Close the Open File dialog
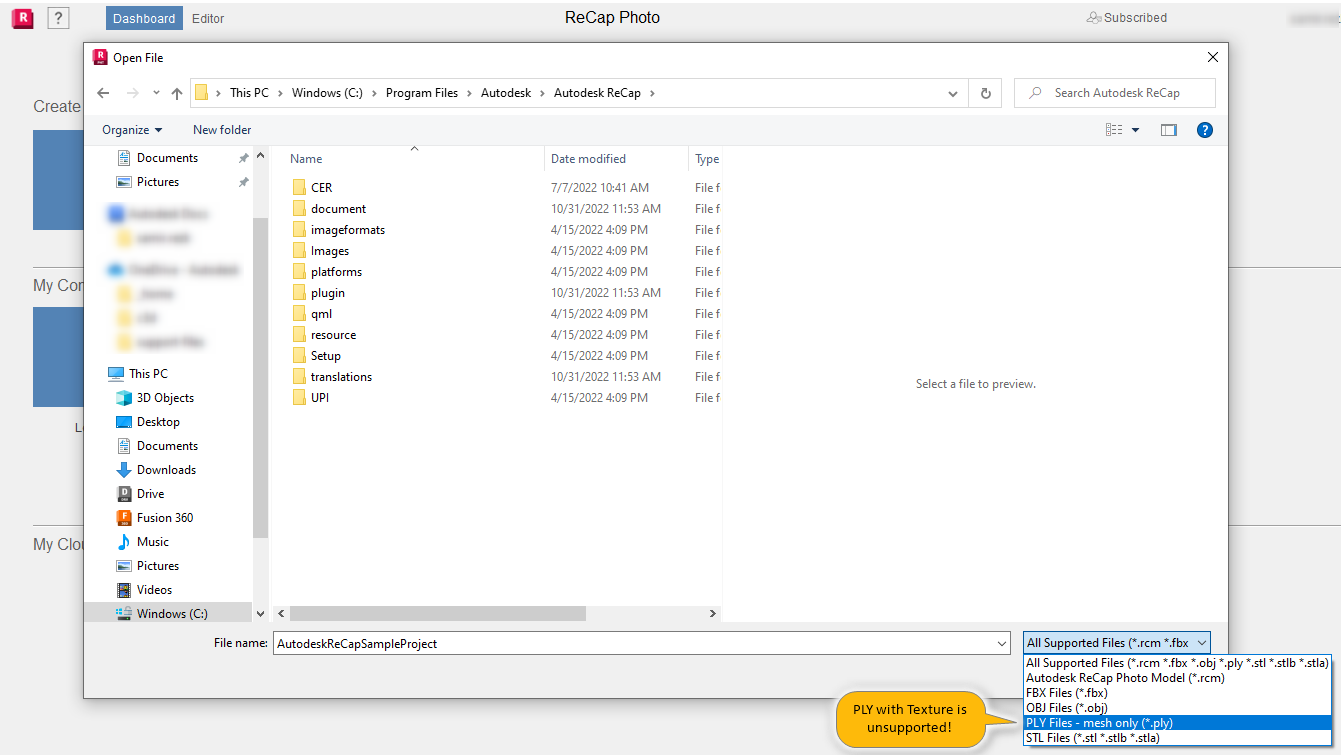 [x=1213, y=58]
